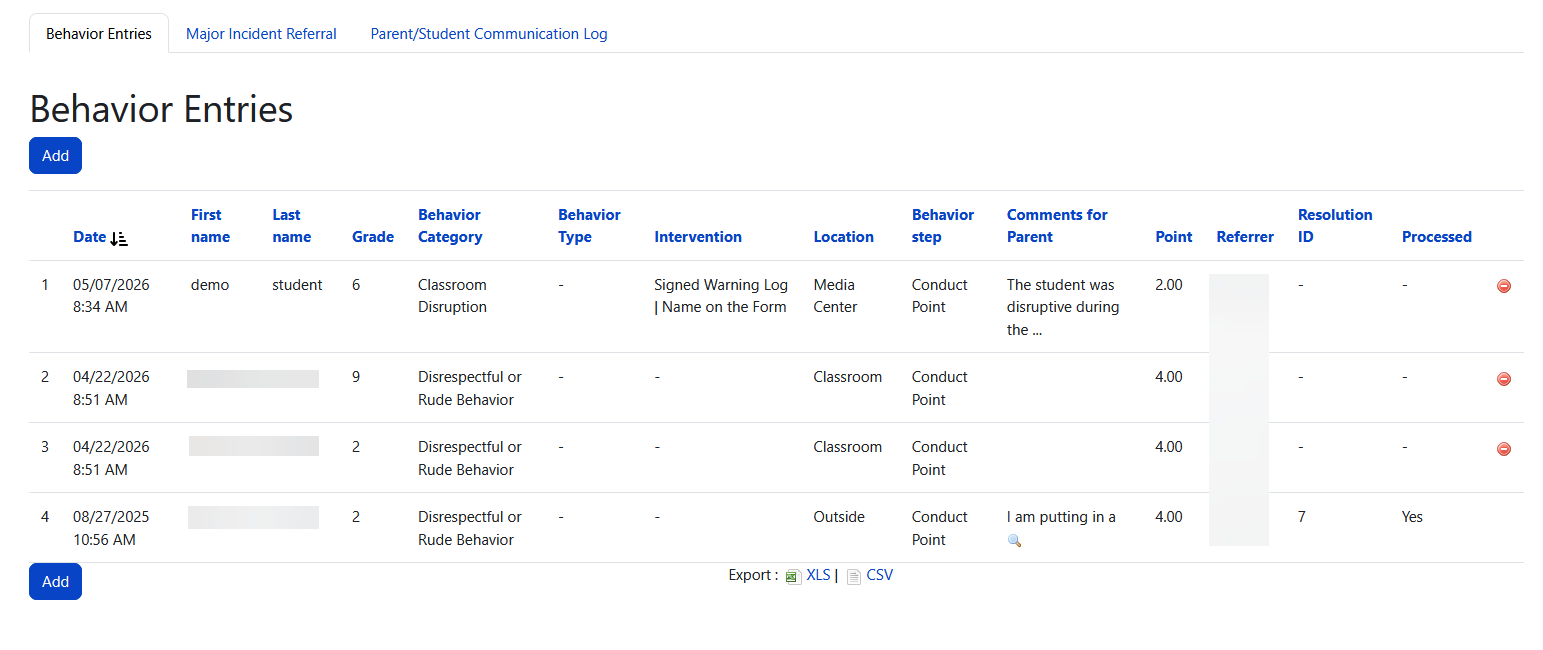Sort by First name header
This screenshot has height=650, width=1543.
click(x=210, y=226)
